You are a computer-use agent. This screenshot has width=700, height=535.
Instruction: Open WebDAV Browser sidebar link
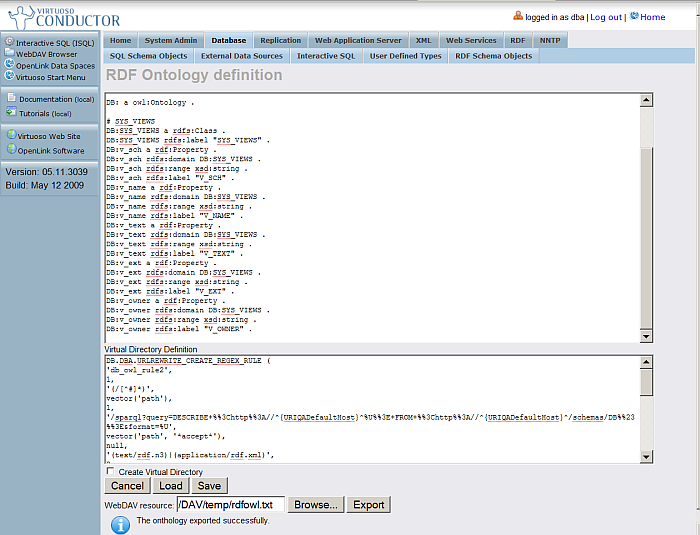pyautogui.click(x=46, y=54)
